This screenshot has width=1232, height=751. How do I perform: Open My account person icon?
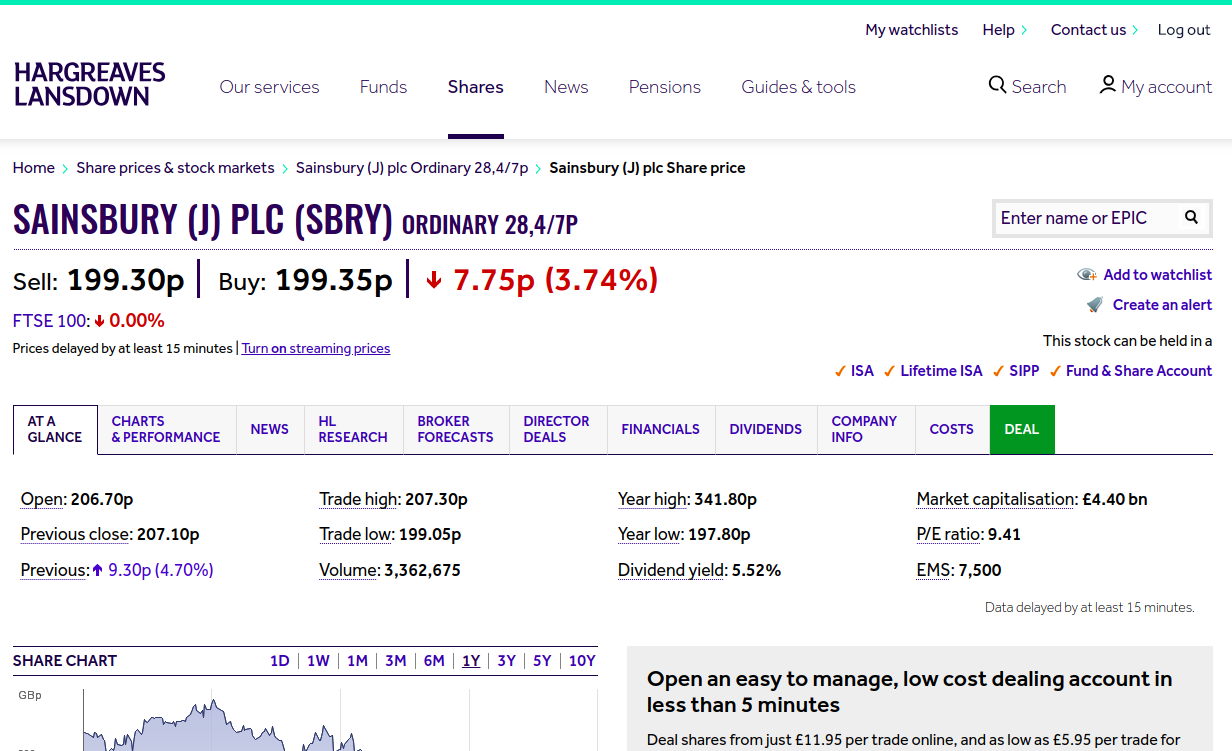1107,85
